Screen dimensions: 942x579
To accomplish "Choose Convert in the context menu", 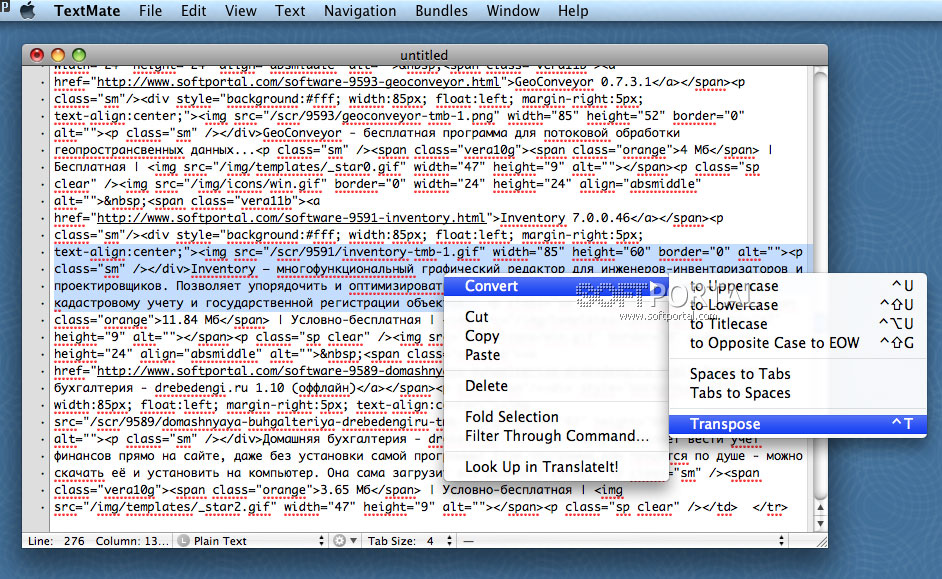I will pos(556,286).
